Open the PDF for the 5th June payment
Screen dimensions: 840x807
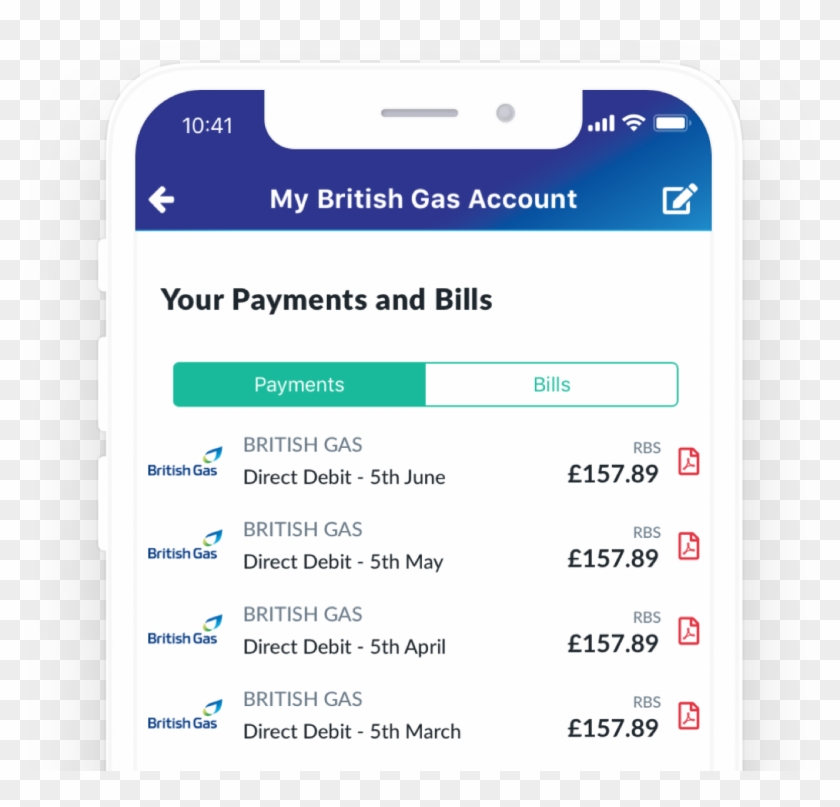(687, 461)
